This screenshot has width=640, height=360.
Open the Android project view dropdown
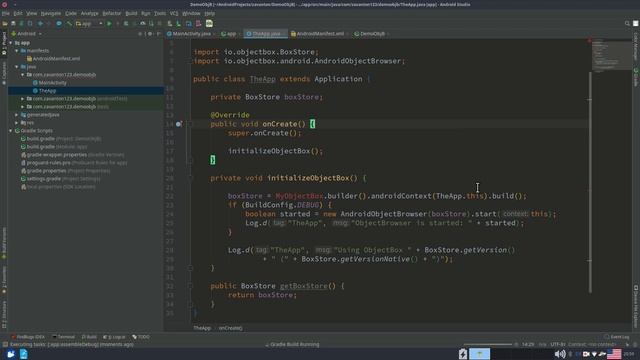tap(27, 34)
